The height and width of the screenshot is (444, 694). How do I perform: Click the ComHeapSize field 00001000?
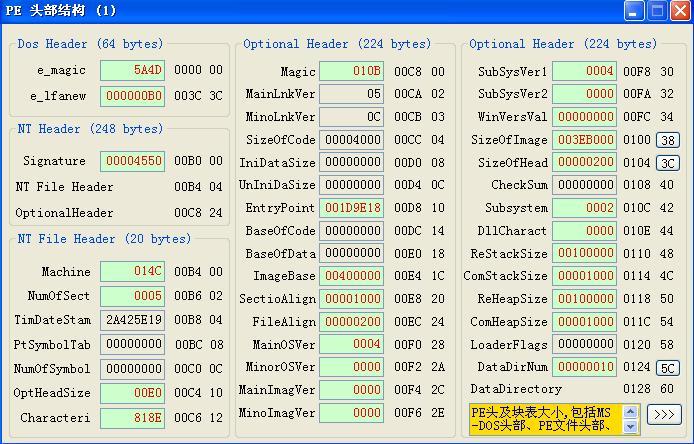coord(584,322)
